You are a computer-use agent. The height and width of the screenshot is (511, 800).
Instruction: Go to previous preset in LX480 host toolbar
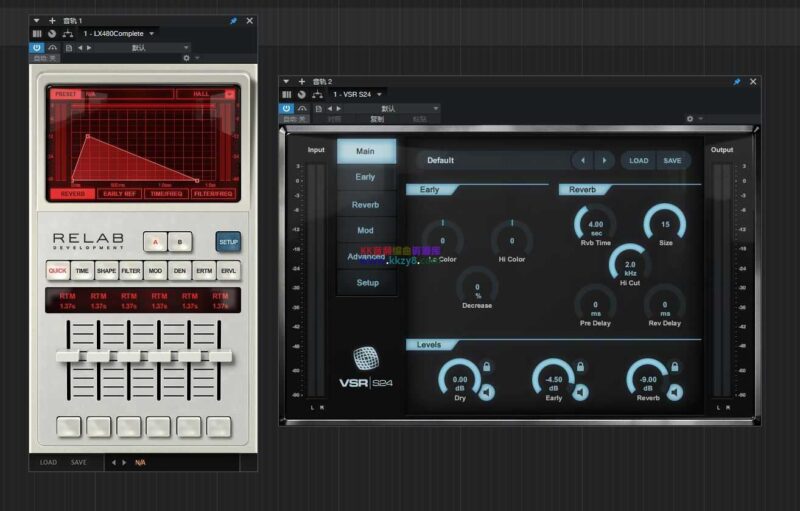coord(80,47)
